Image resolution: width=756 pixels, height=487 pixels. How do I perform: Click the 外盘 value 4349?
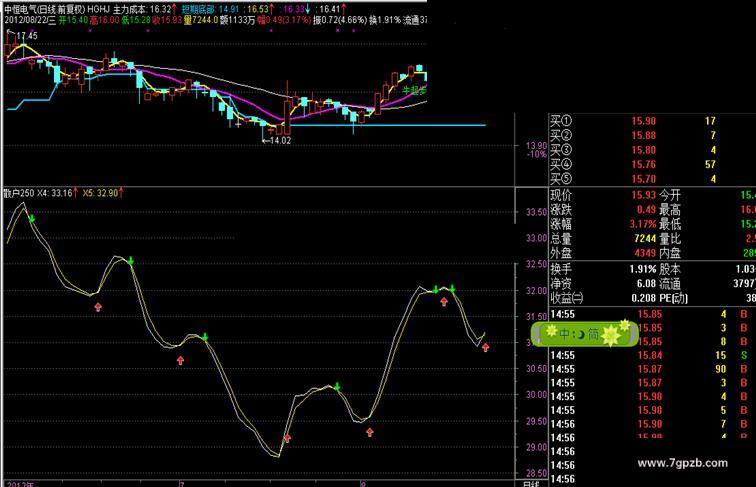coord(645,253)
